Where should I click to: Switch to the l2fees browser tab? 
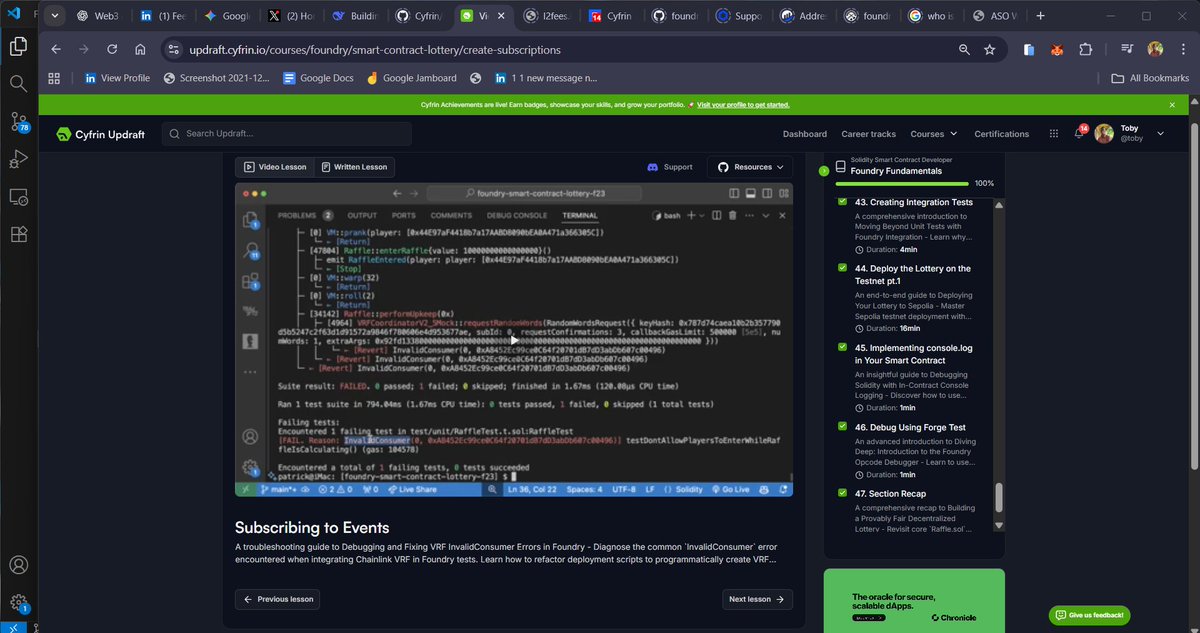(549, 16)
